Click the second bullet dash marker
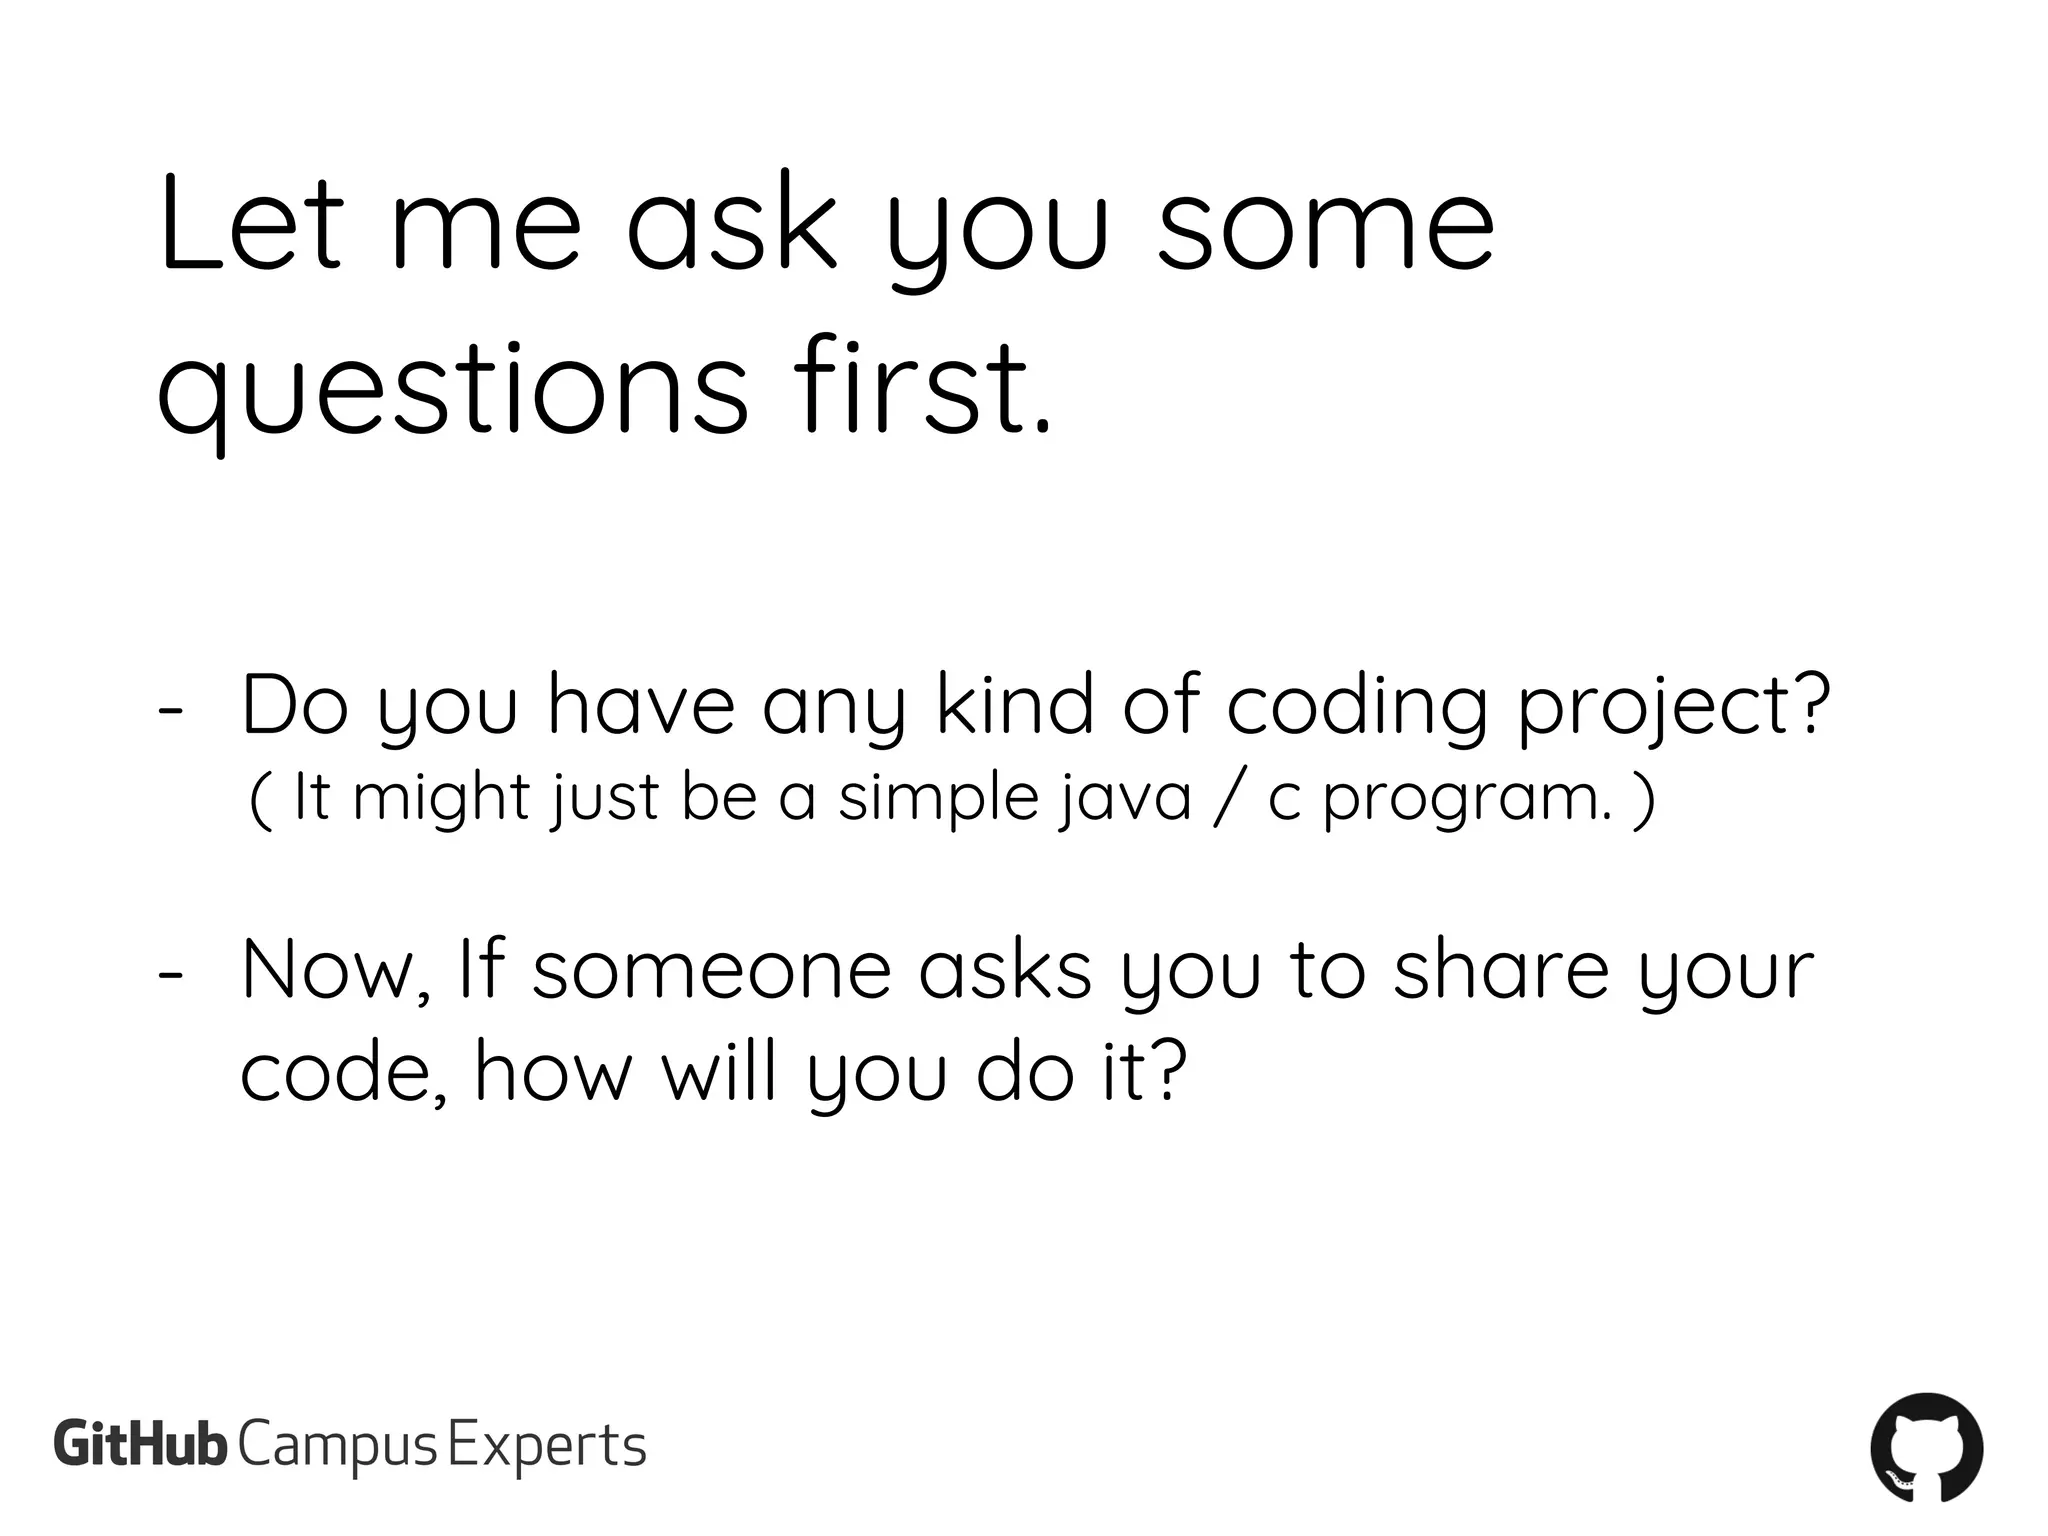This screenshot has width=2048, height=1536. click(x=170, y=972)
